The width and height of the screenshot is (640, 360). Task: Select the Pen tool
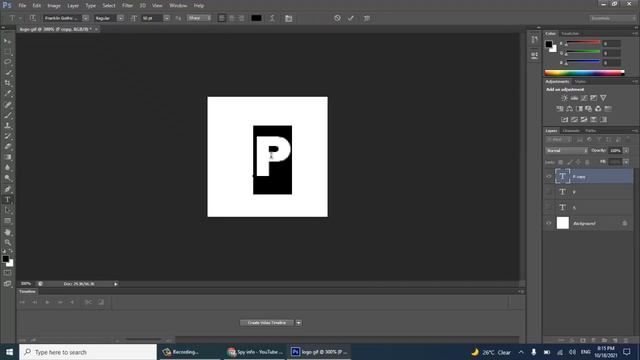7,189
